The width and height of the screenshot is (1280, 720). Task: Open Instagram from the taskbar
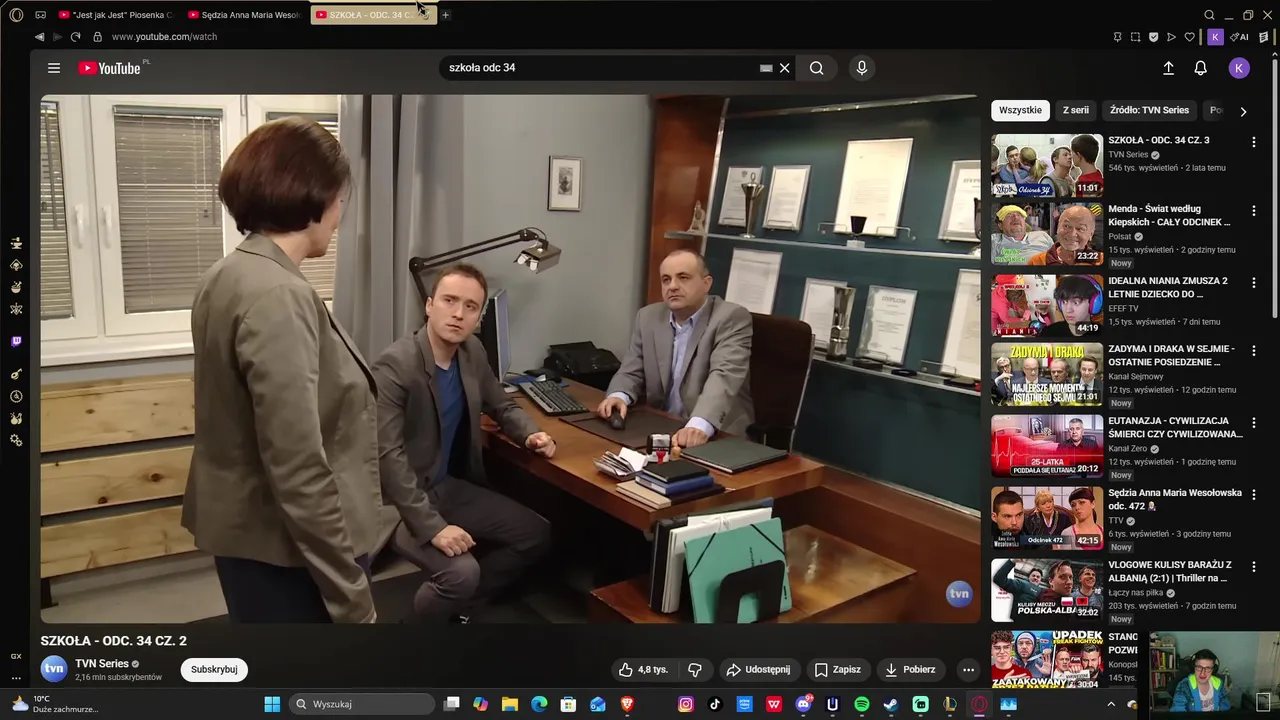pos(686,704)
